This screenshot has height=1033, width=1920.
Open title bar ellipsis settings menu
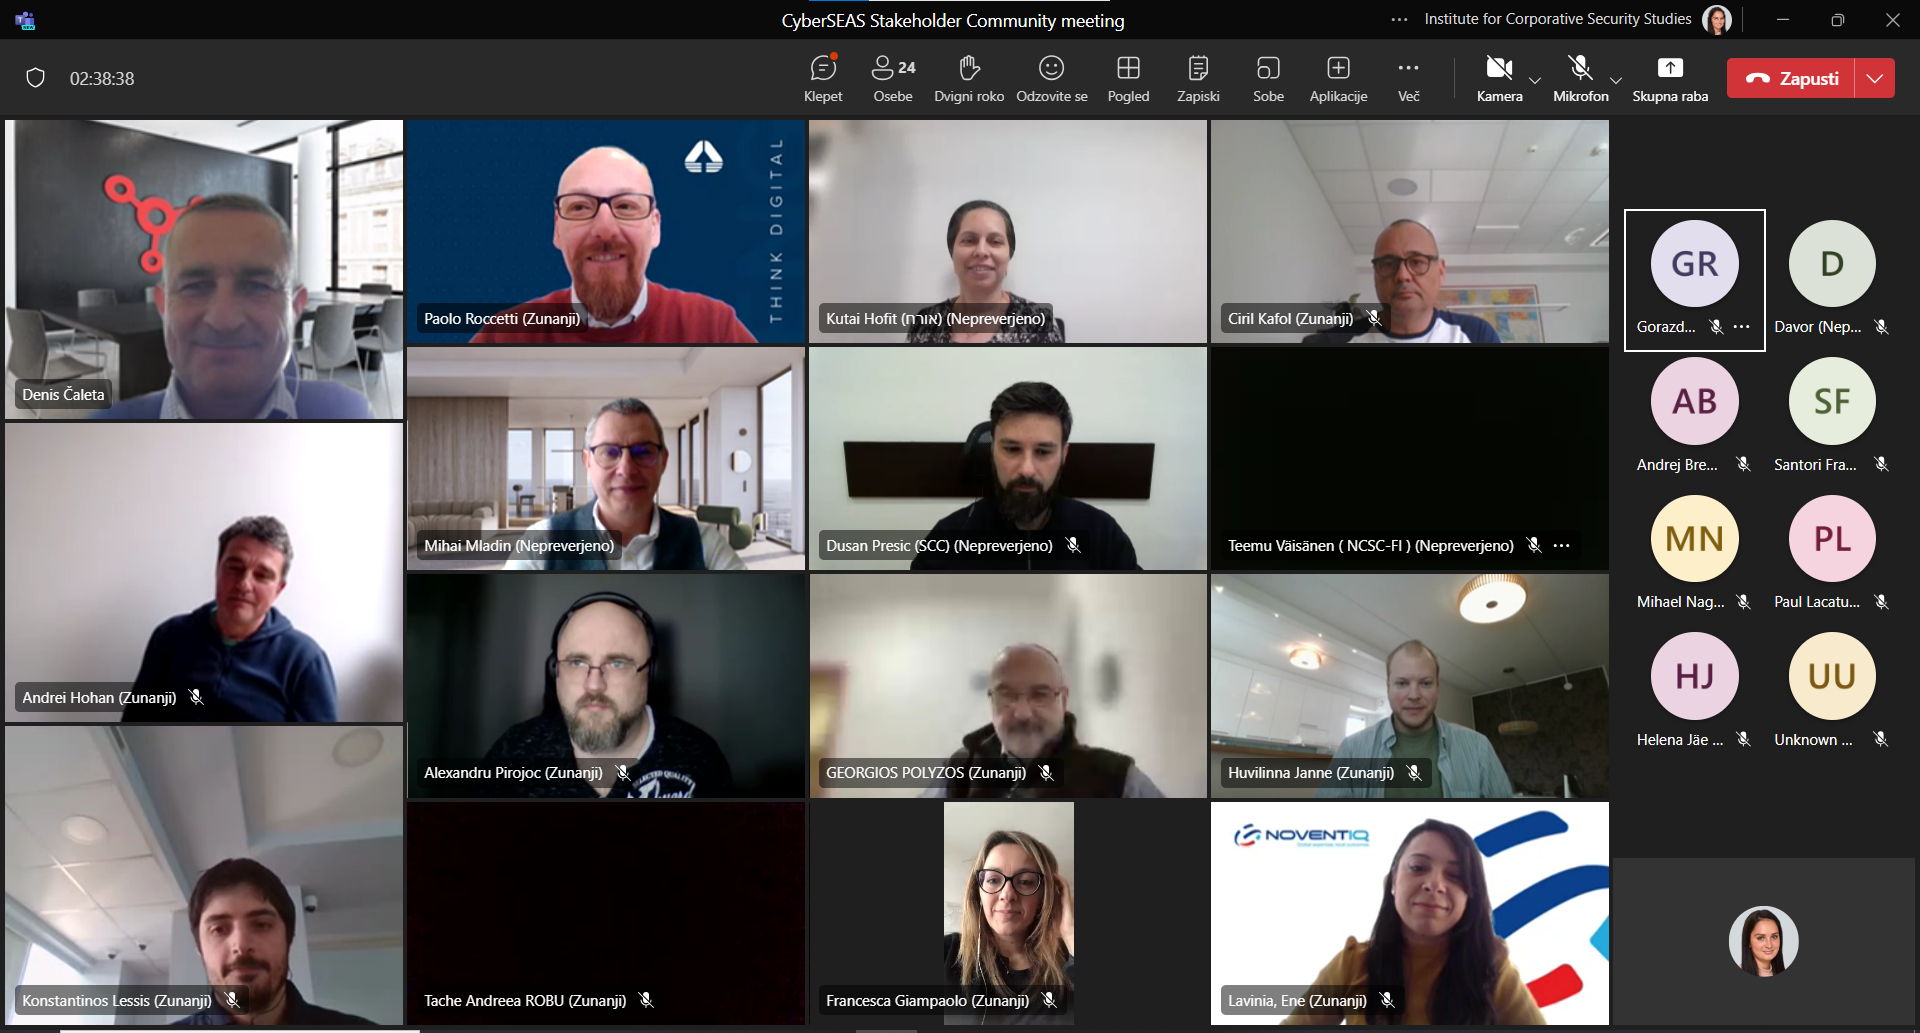click(1399, 19)
